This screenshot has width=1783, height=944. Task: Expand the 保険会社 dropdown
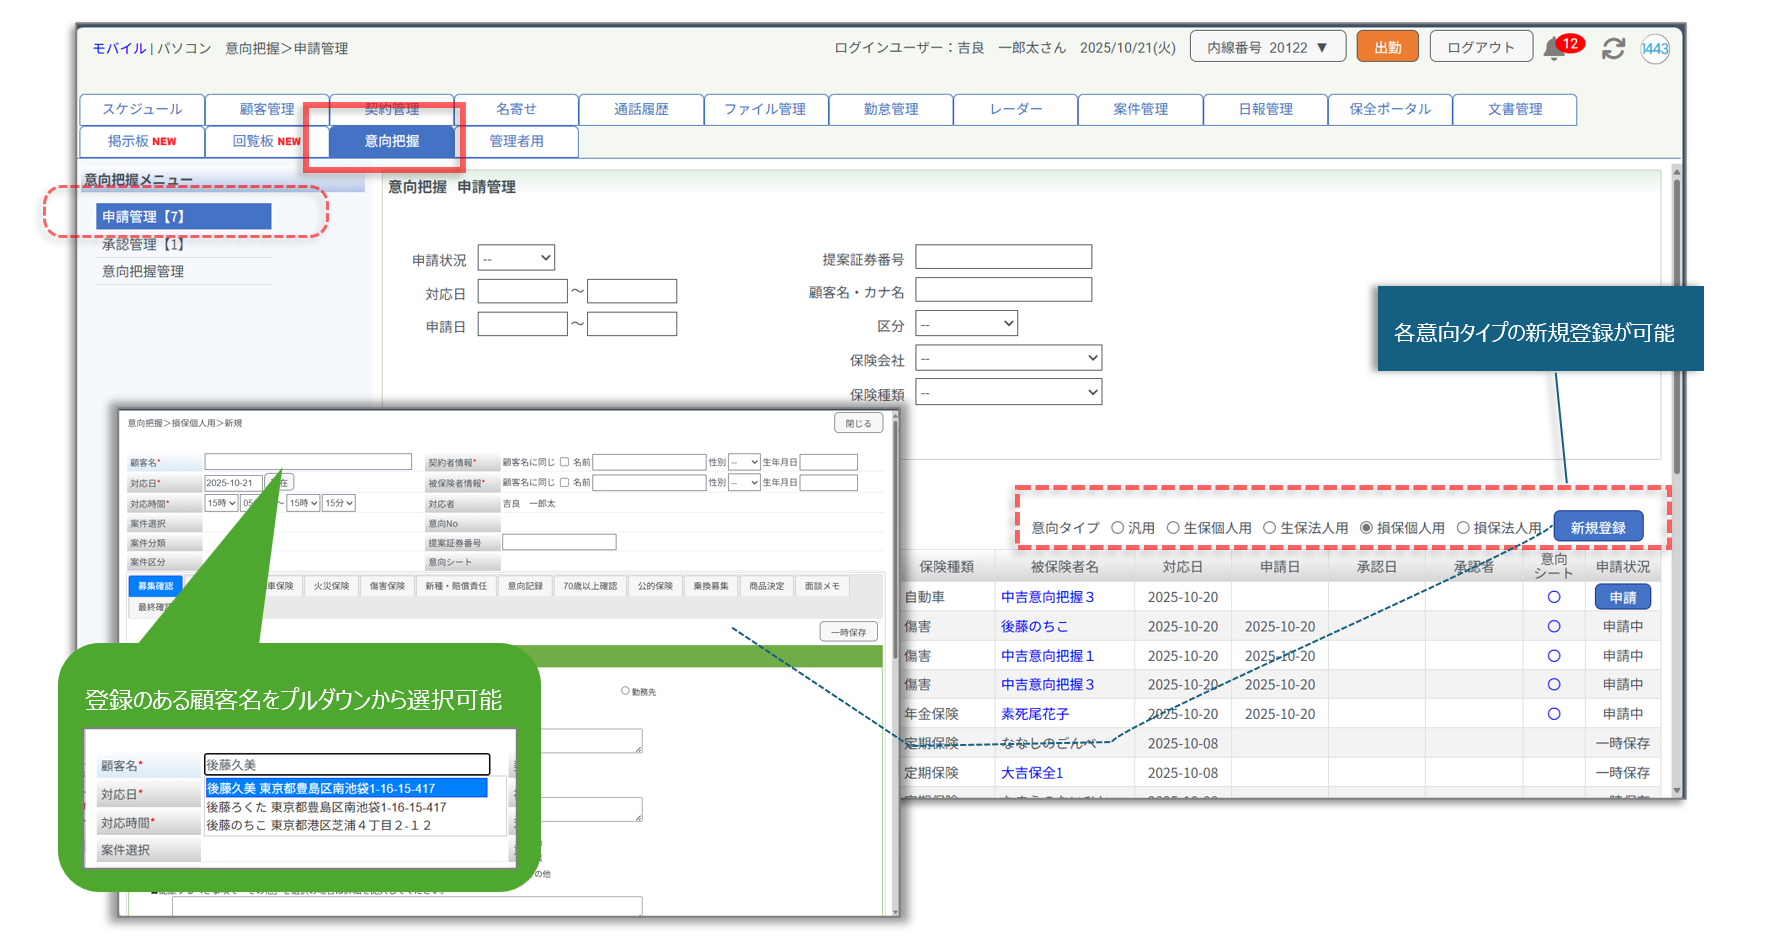click(1008, 358)
